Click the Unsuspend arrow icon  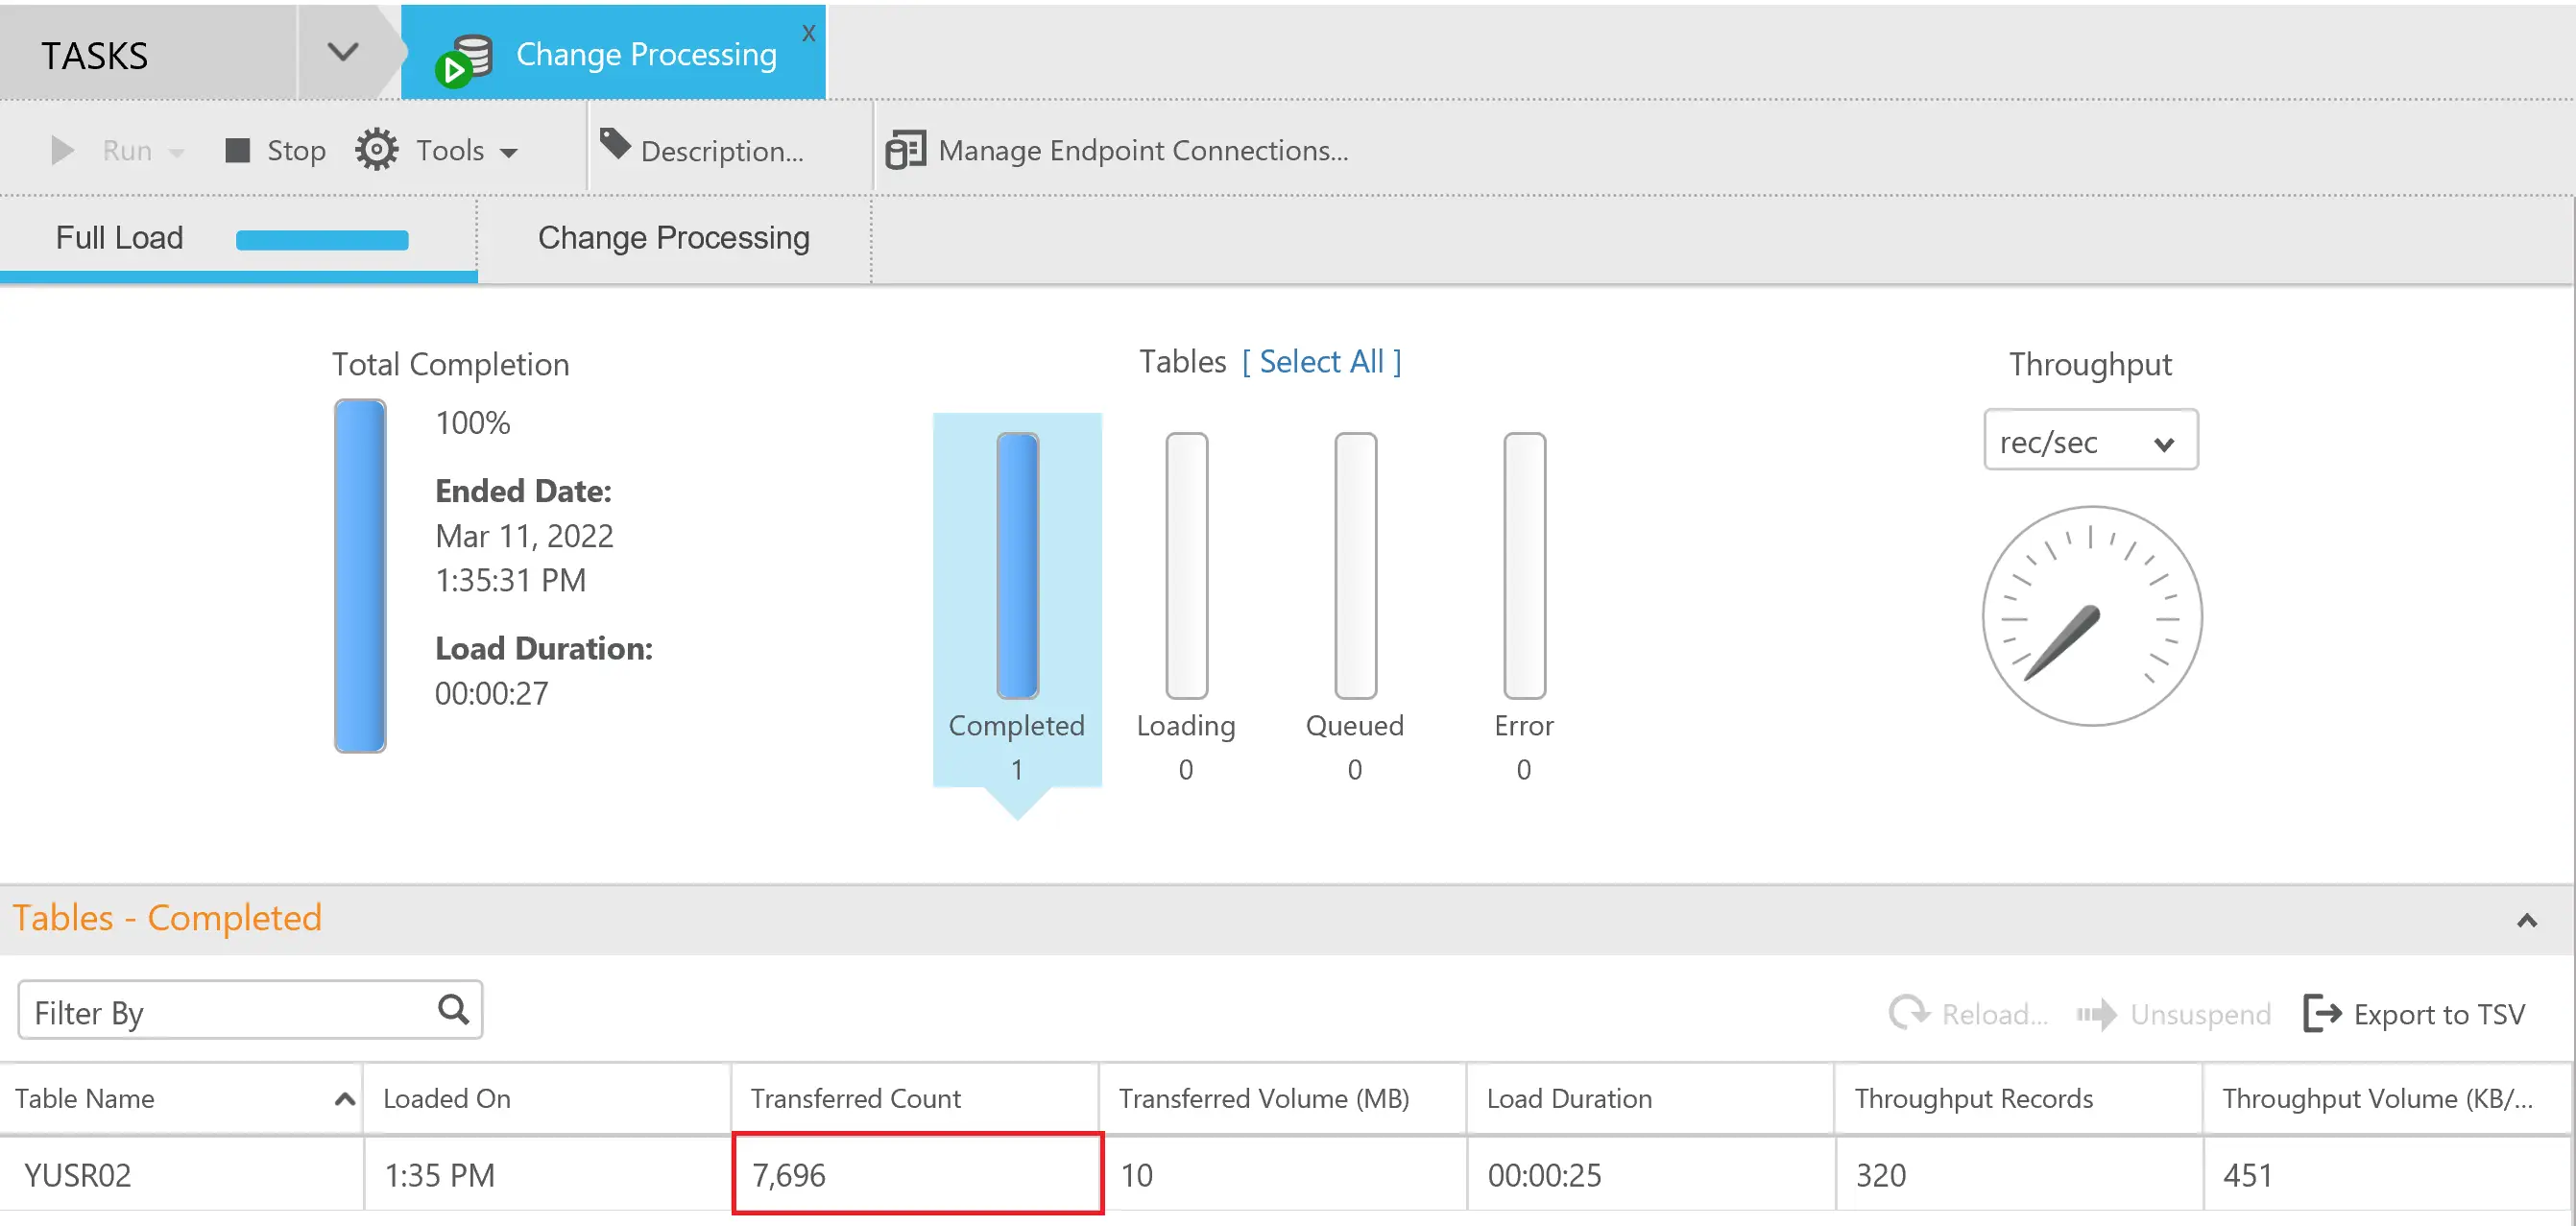[x=2095, y=1014]
